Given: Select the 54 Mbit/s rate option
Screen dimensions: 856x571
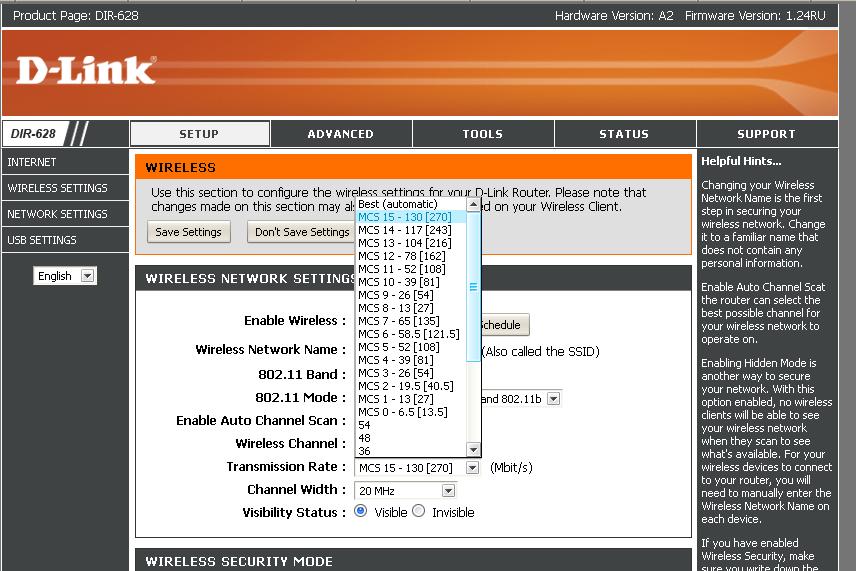Looking at the screenshot, I should (411, 425).
